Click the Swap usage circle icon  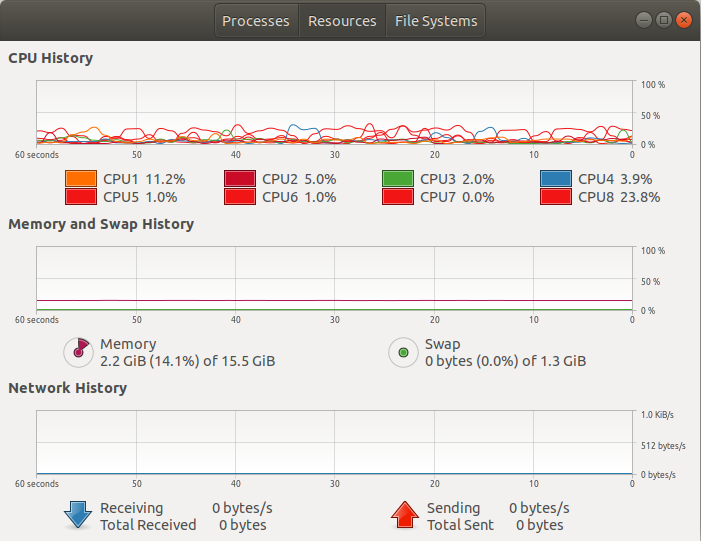[x=403, y=352]
